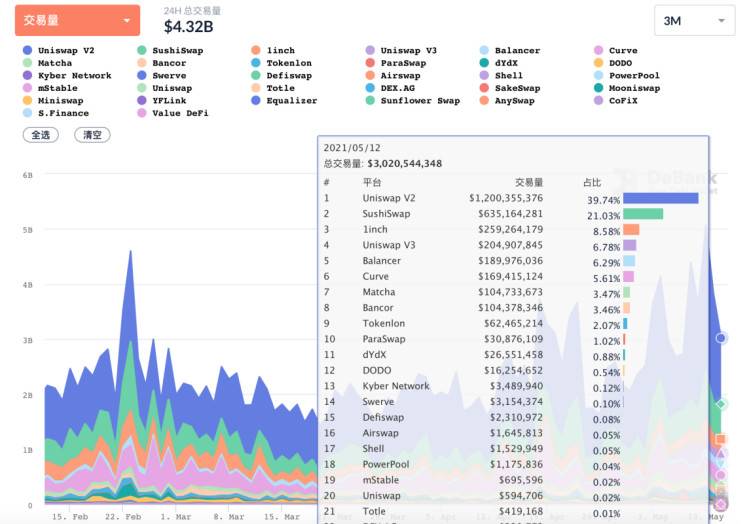Image resolution: width=749 pixels, height=524 pixels.
Task: Click the 清空 clear-all button
Action: [92, 135]
